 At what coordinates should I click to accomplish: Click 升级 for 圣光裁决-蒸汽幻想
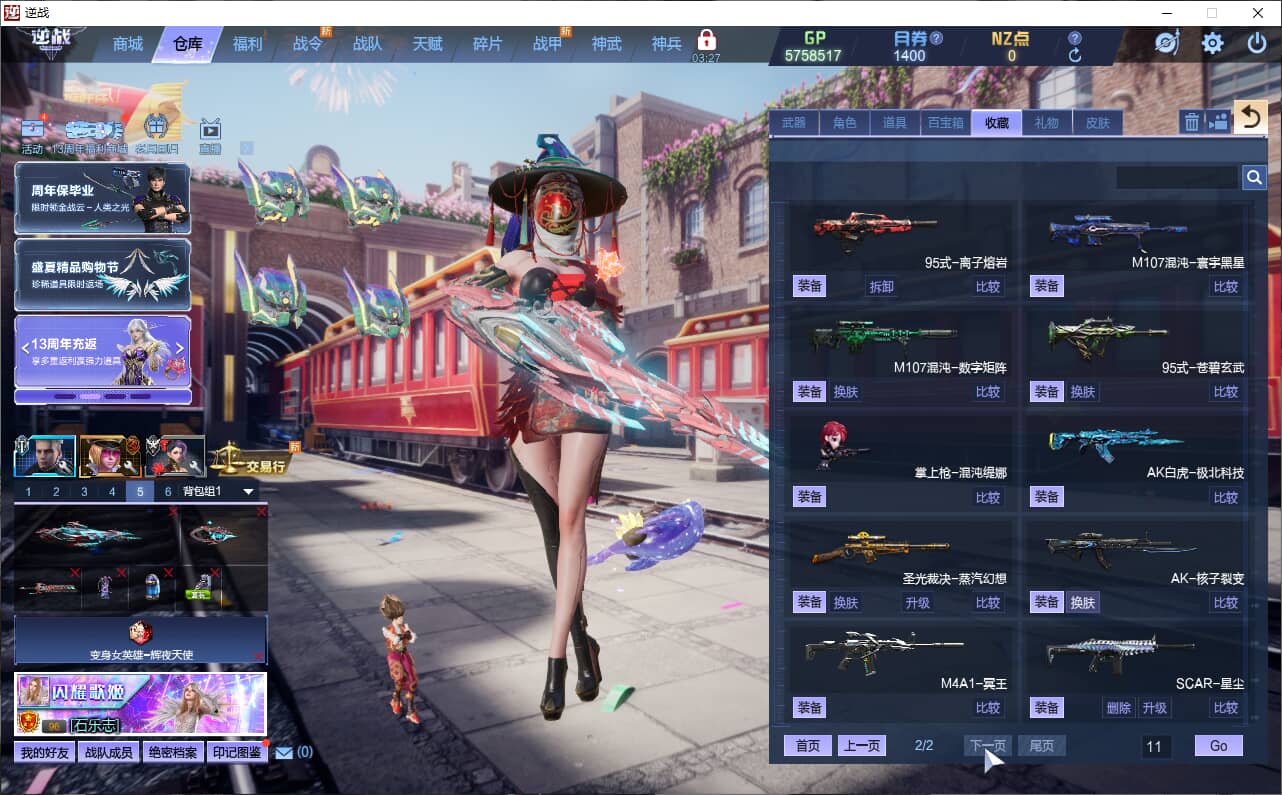click(x=917, y=603)
